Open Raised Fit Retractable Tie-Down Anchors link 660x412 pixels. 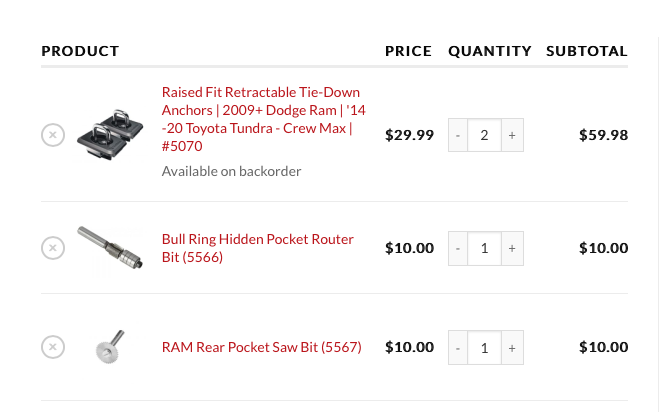pos(264,119)
